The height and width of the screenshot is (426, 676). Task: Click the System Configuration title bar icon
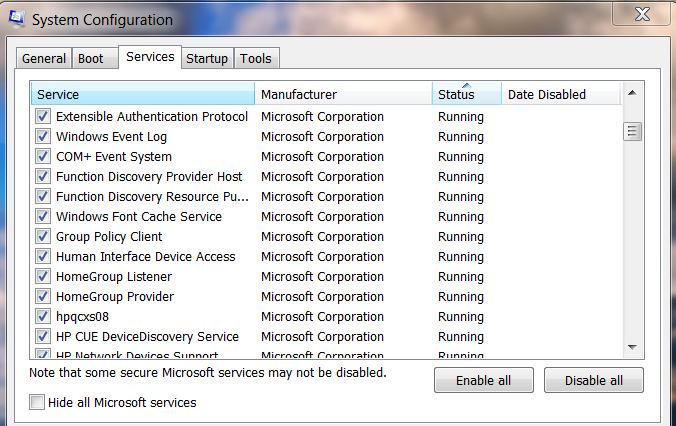15,20
